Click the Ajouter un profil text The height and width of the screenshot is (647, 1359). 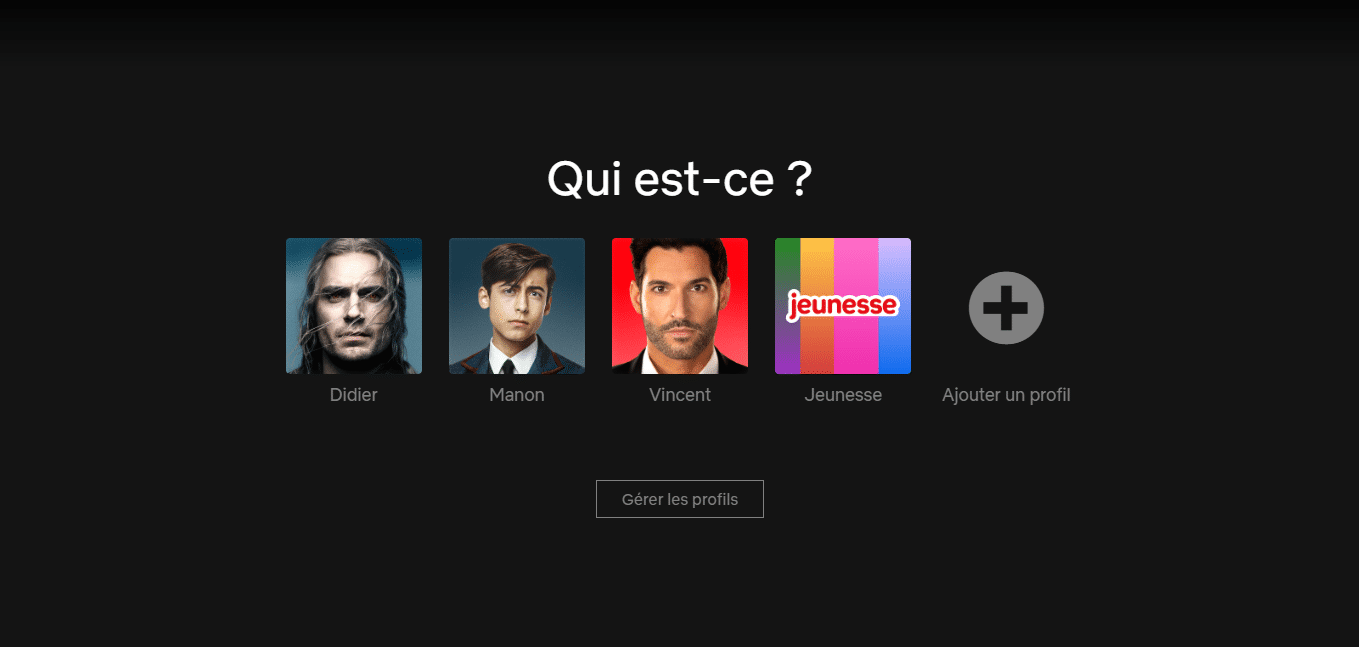[1006, 395]
